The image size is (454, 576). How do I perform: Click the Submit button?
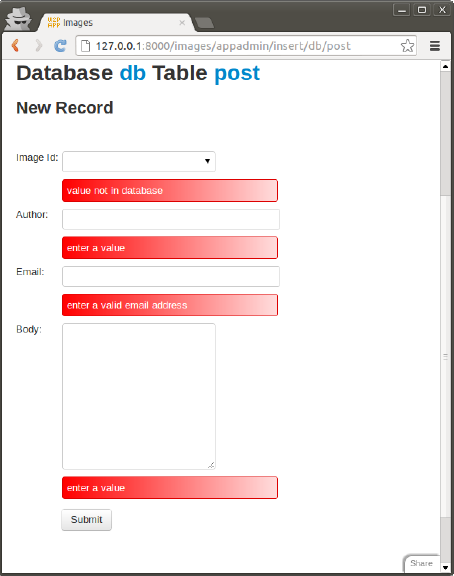tap(86, 519)
